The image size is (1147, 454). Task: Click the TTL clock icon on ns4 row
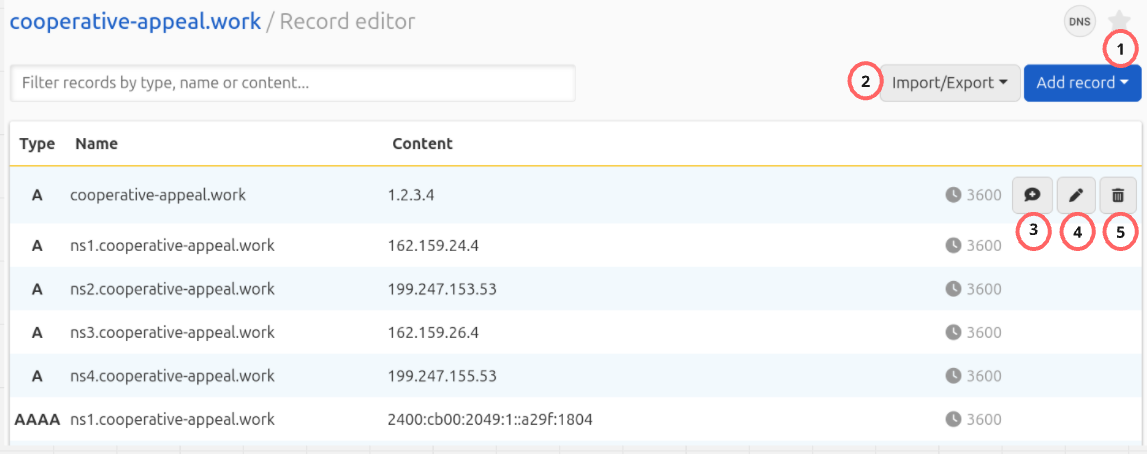click(953, 376)
